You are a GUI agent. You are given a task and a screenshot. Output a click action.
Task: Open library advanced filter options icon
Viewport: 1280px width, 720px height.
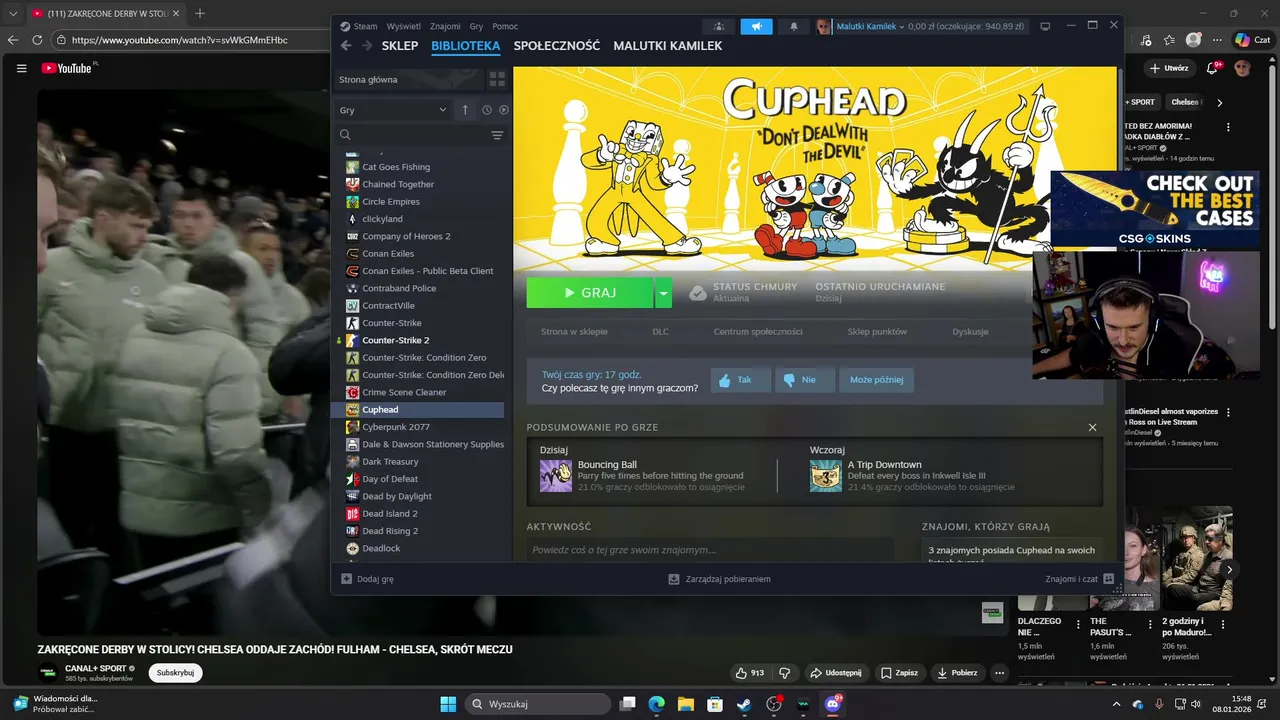click(x=497, y=135)
